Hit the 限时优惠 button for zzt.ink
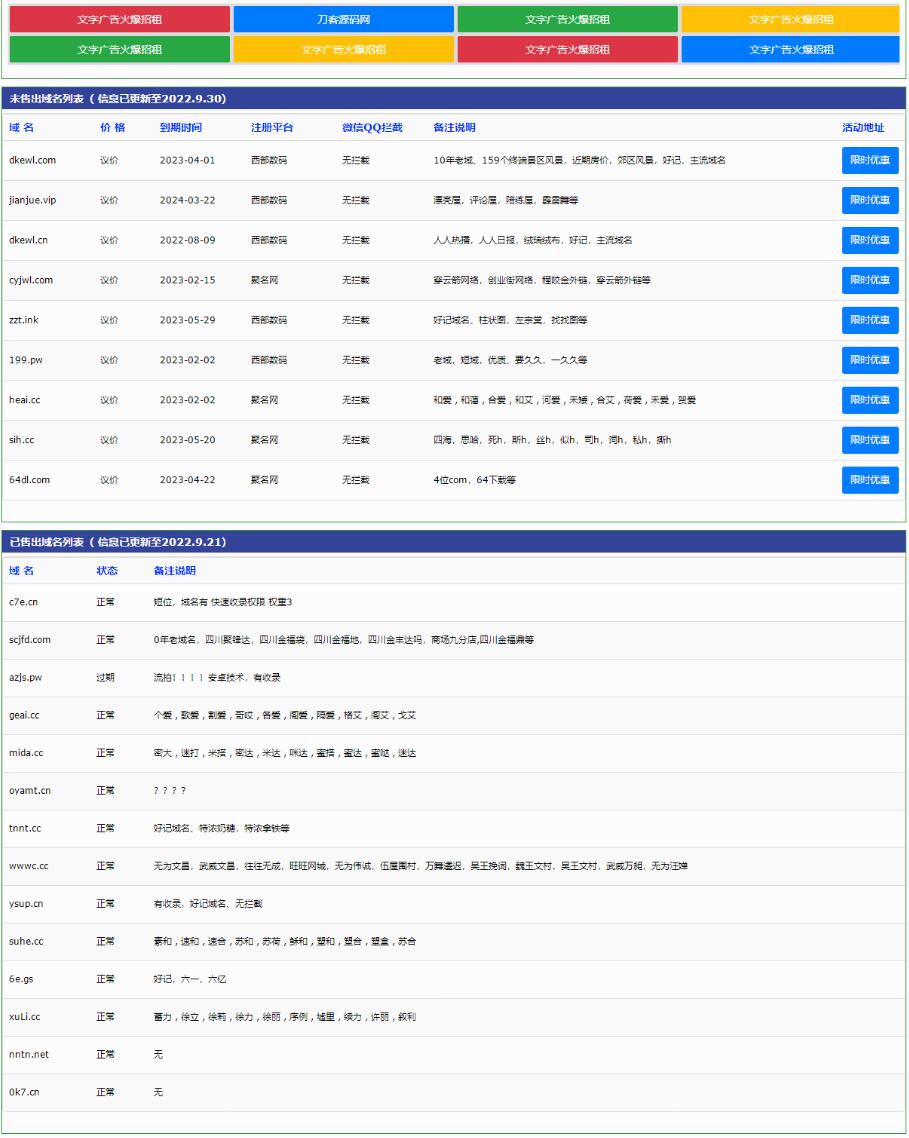 pos(869,320)
